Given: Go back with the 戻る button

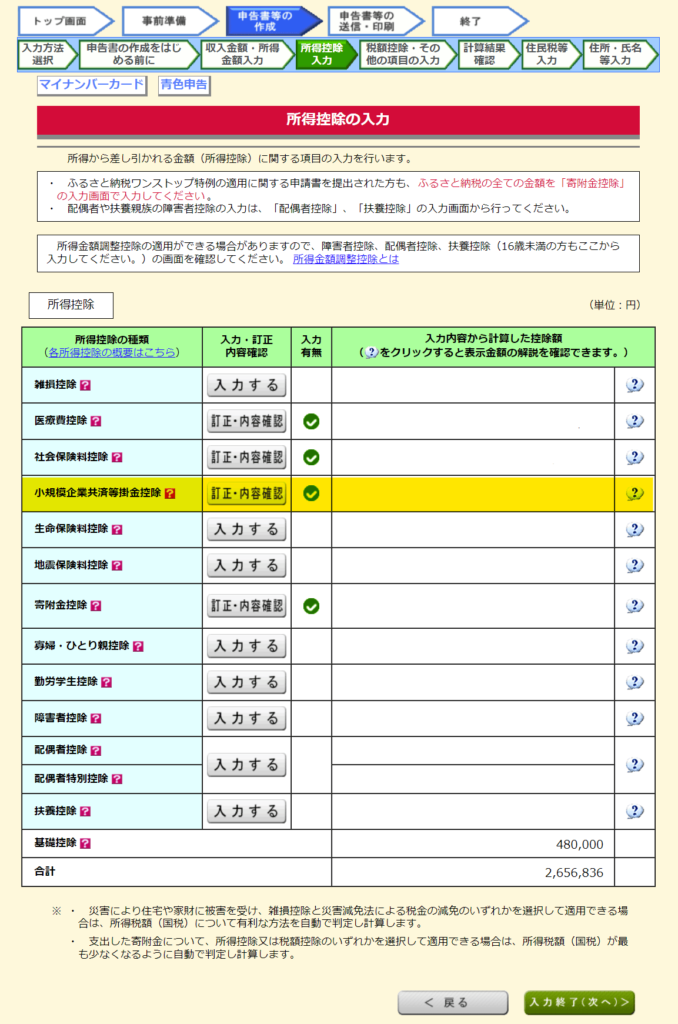Looking at the screenshot, I should coord(445,1002).
